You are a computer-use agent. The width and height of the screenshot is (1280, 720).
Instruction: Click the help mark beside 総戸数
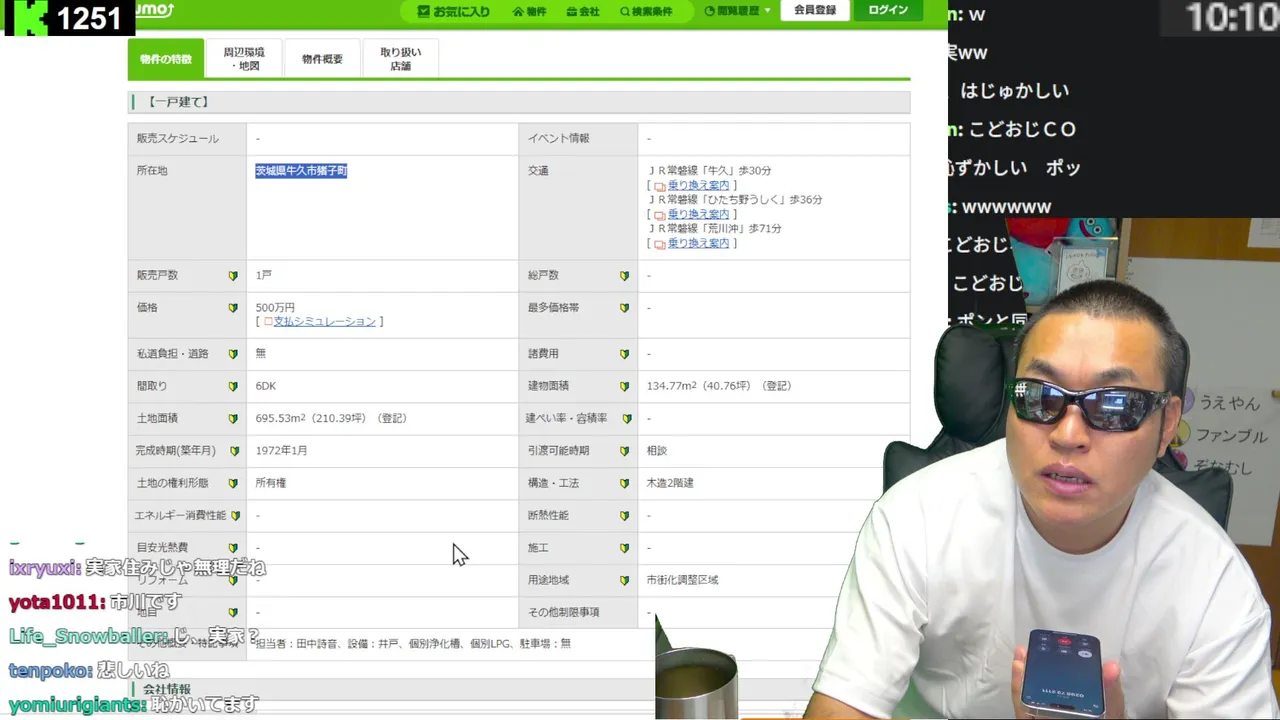pos(624,276)
